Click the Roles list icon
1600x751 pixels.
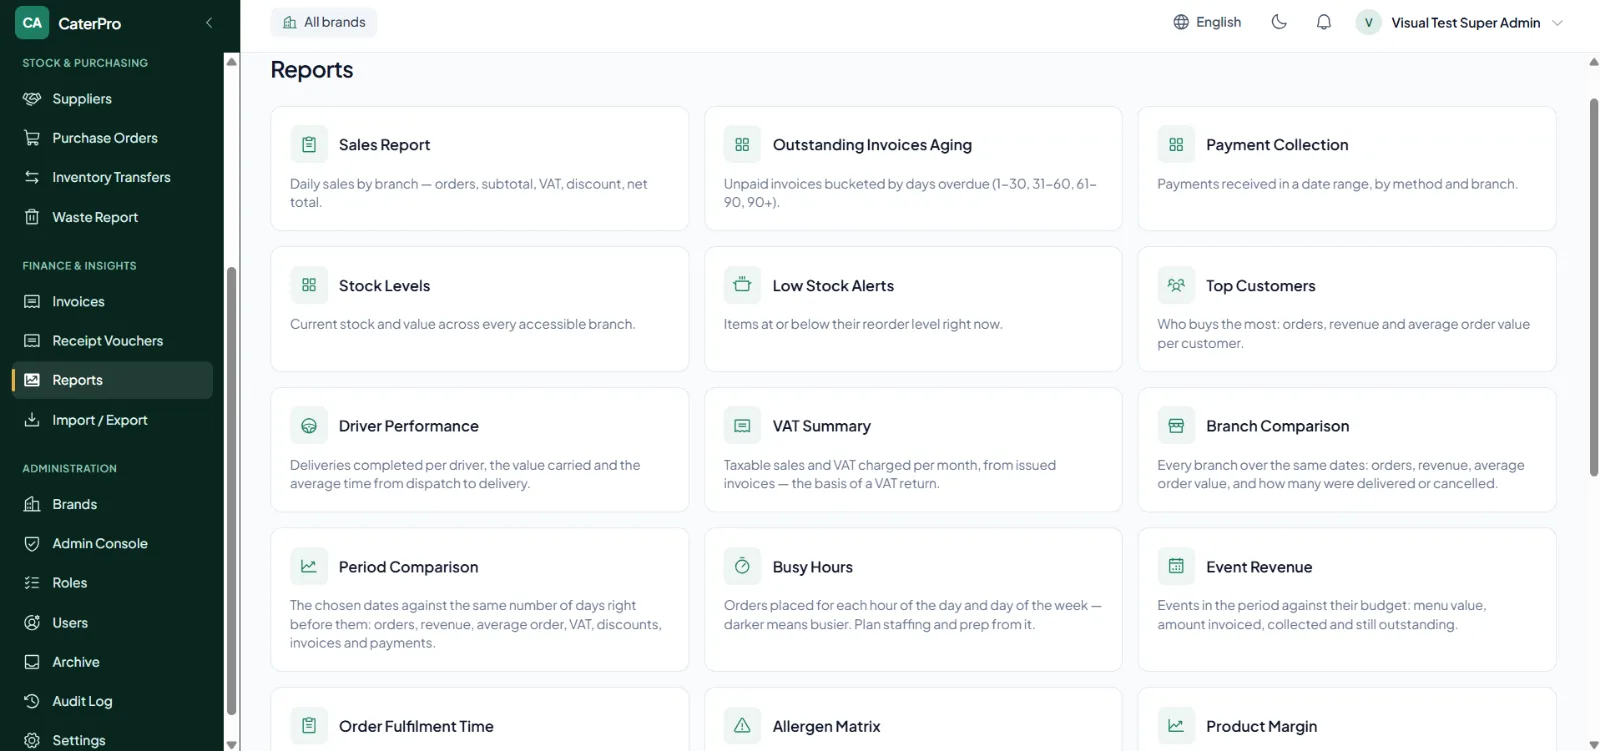pyautogui.click(x=32, y=583)
